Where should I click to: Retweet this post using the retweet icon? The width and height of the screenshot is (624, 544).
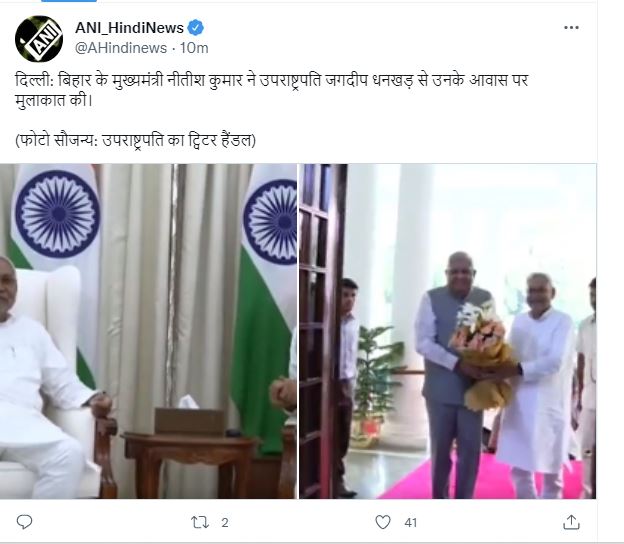[200, 522]
